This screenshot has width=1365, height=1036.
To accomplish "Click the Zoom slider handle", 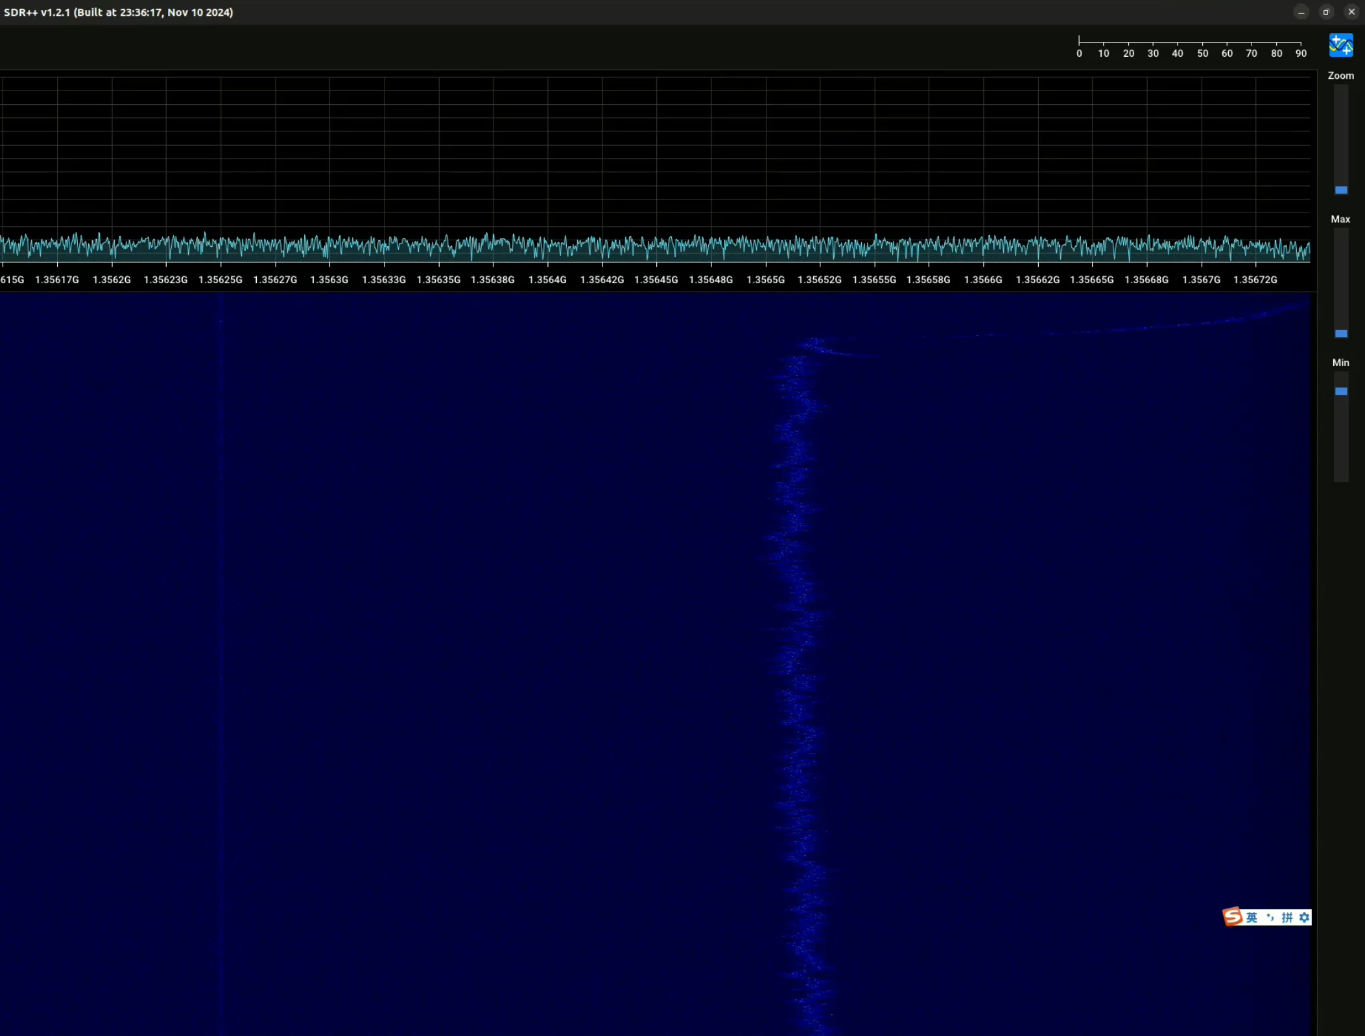I will (x=1341, y=190).
